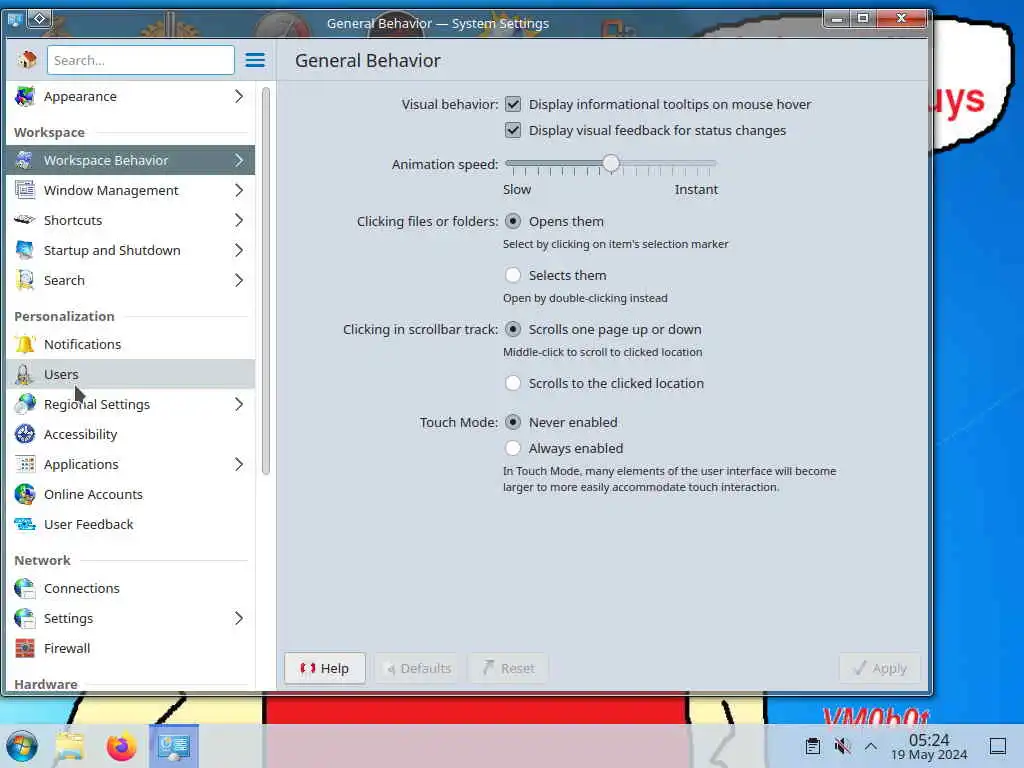Click the taskbar clock showing 05:24
The width and height of the screenshot is (1024, 768).
[929, 746]
